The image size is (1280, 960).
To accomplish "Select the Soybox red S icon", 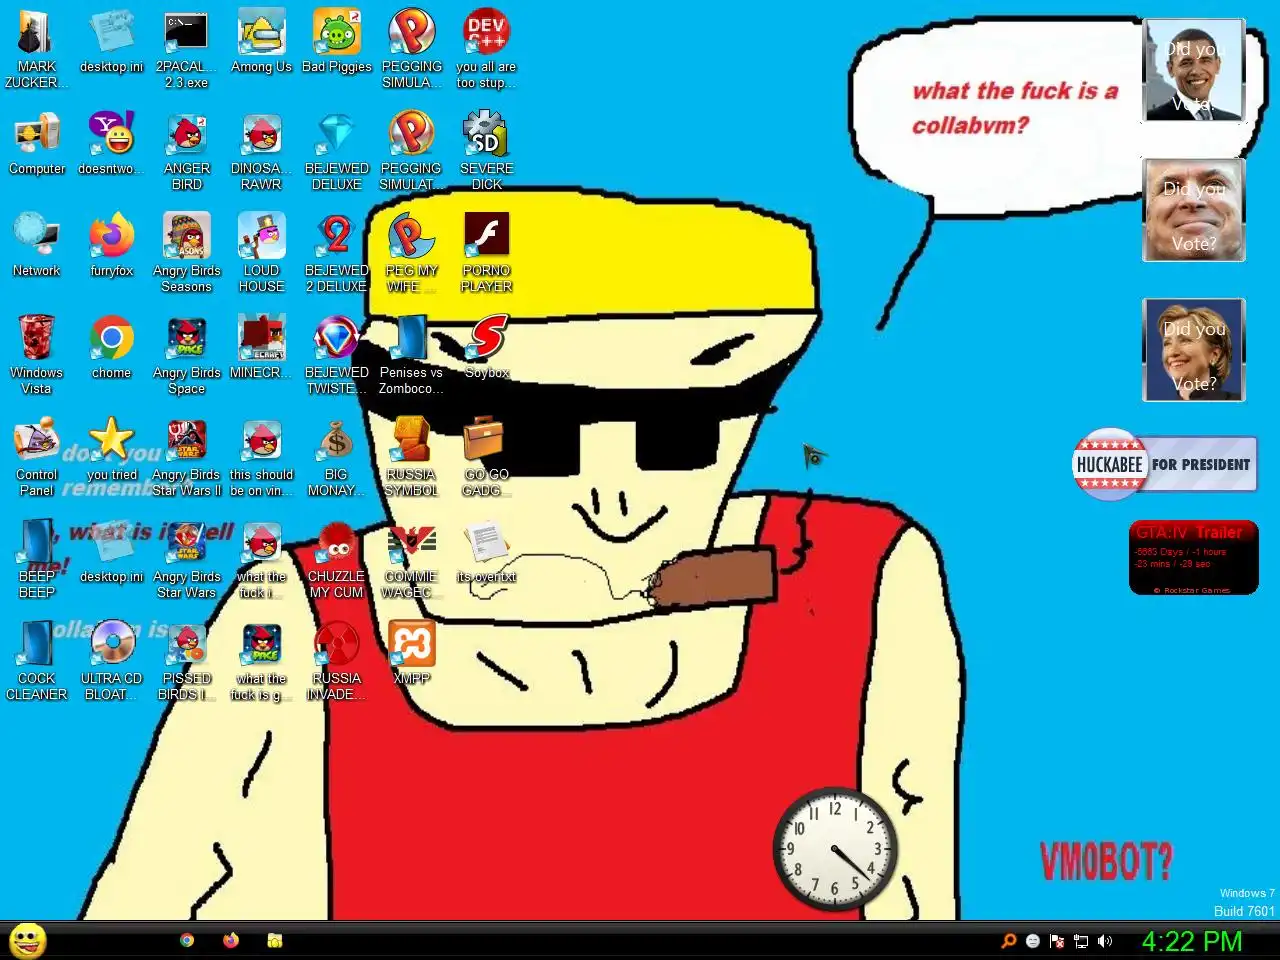I will click(486, 348).
